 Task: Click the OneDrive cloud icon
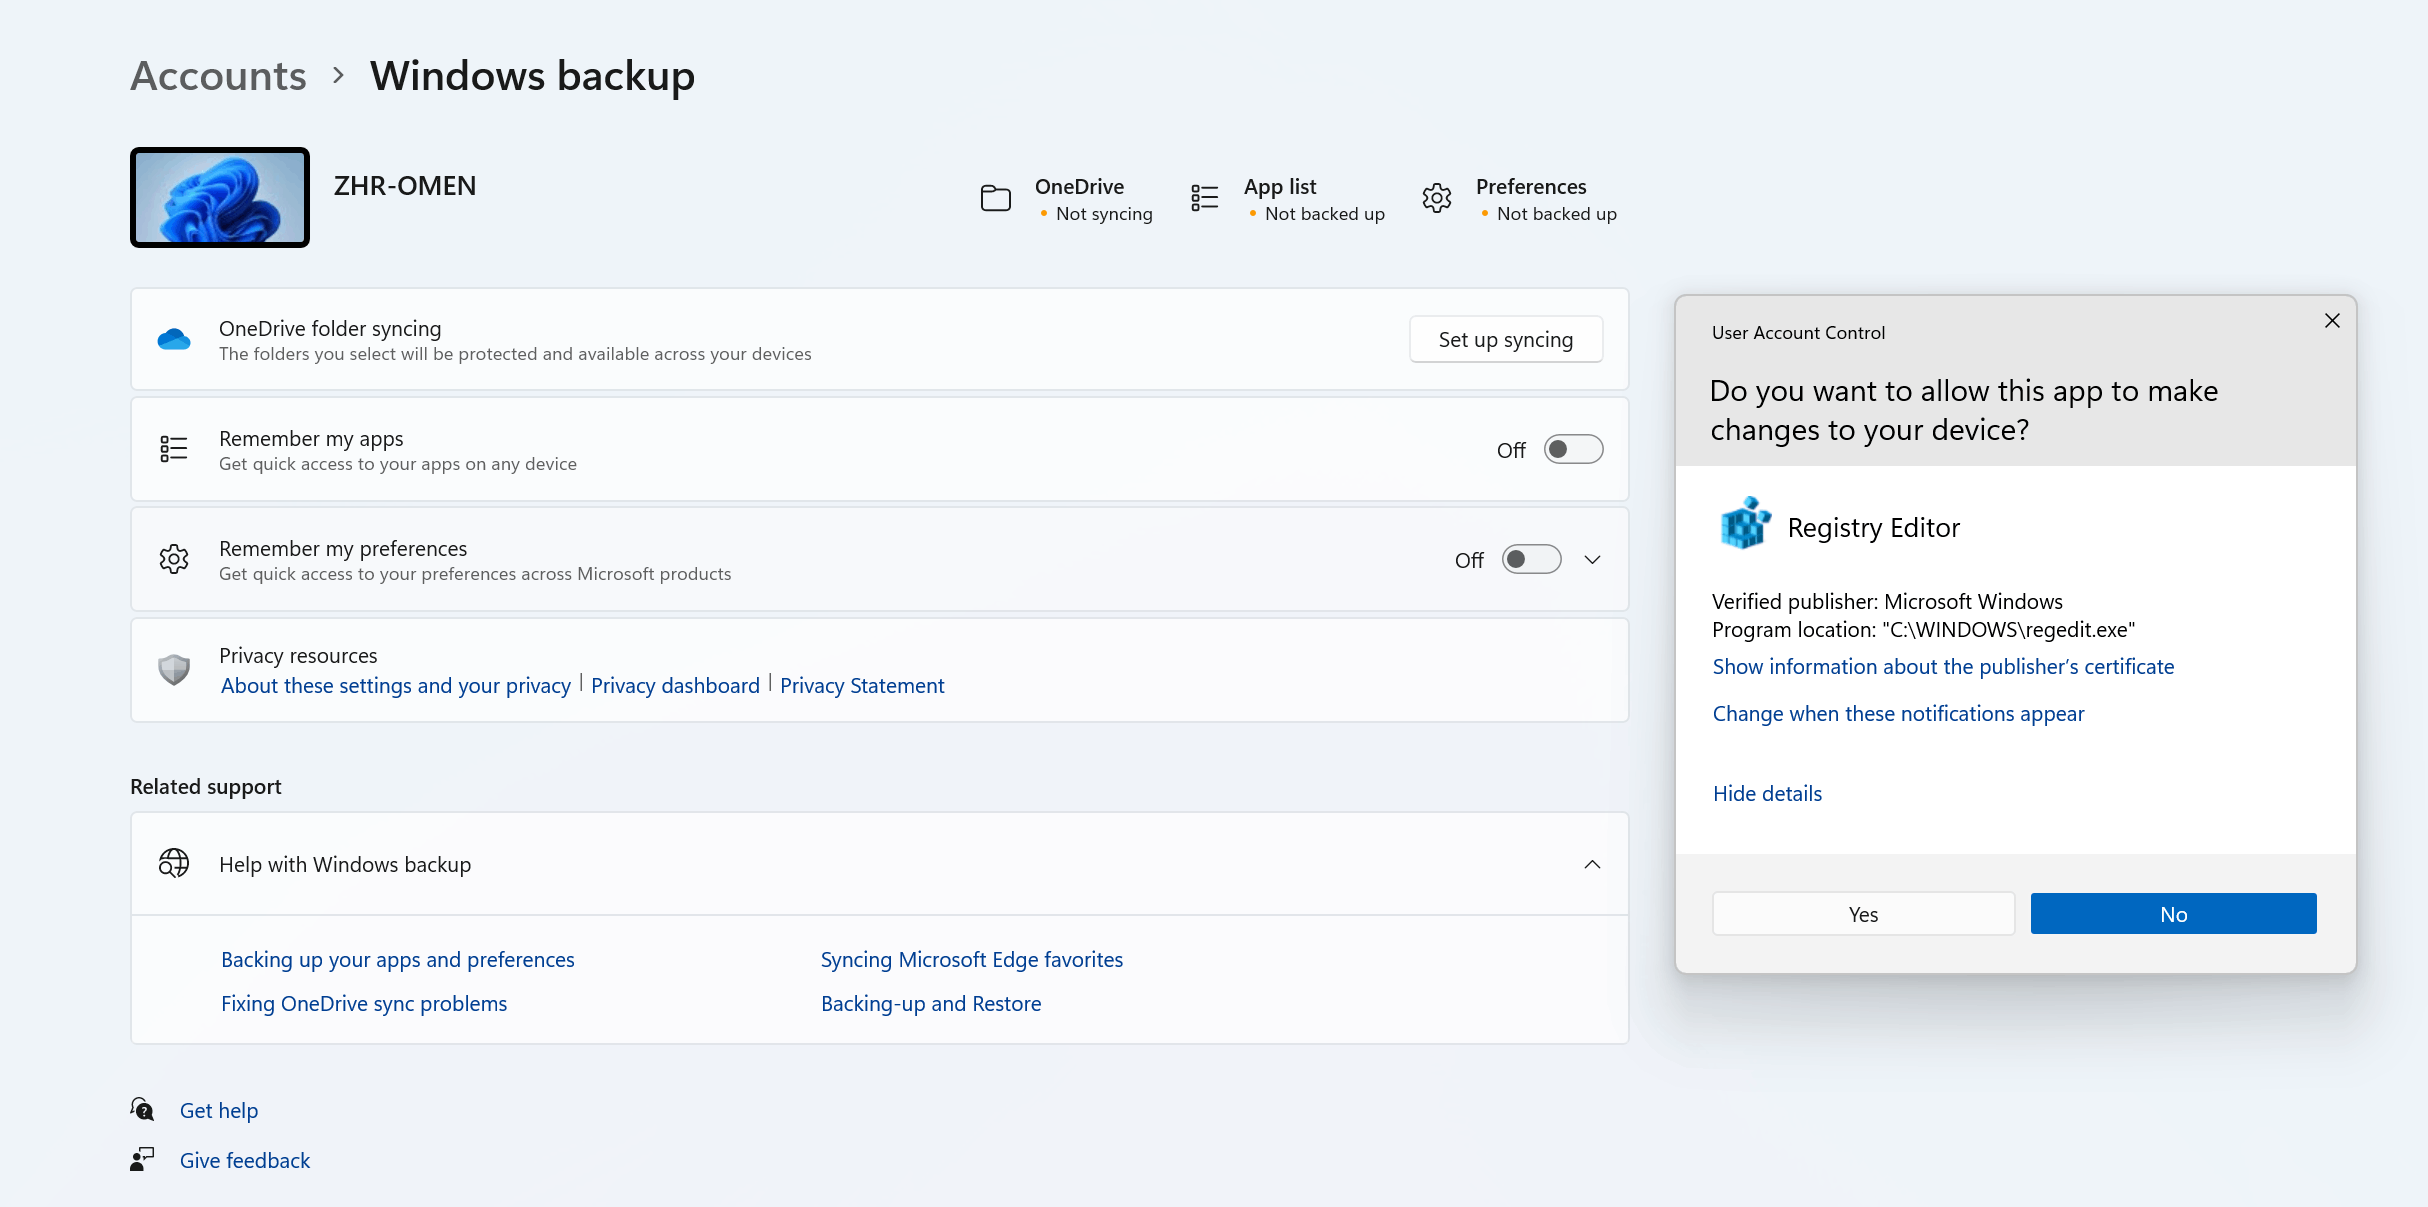[174, 340]
